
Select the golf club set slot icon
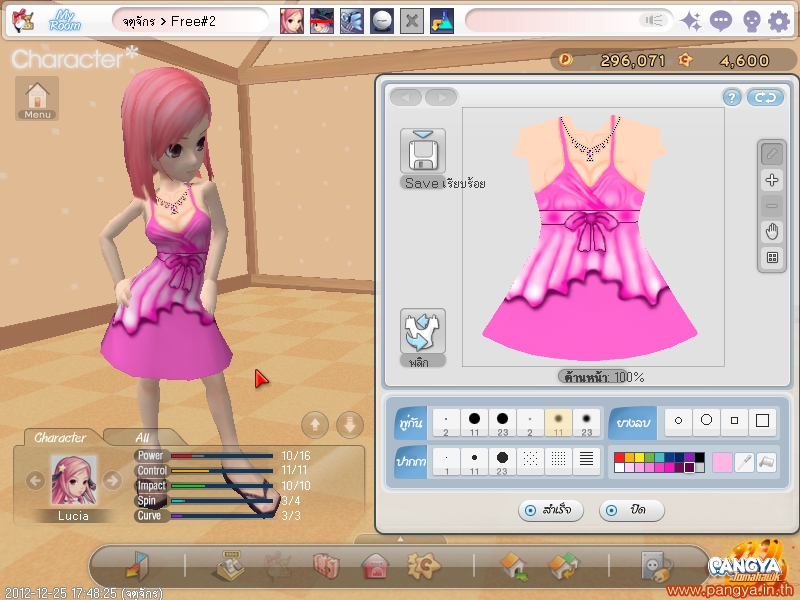(x=352, y=21)
